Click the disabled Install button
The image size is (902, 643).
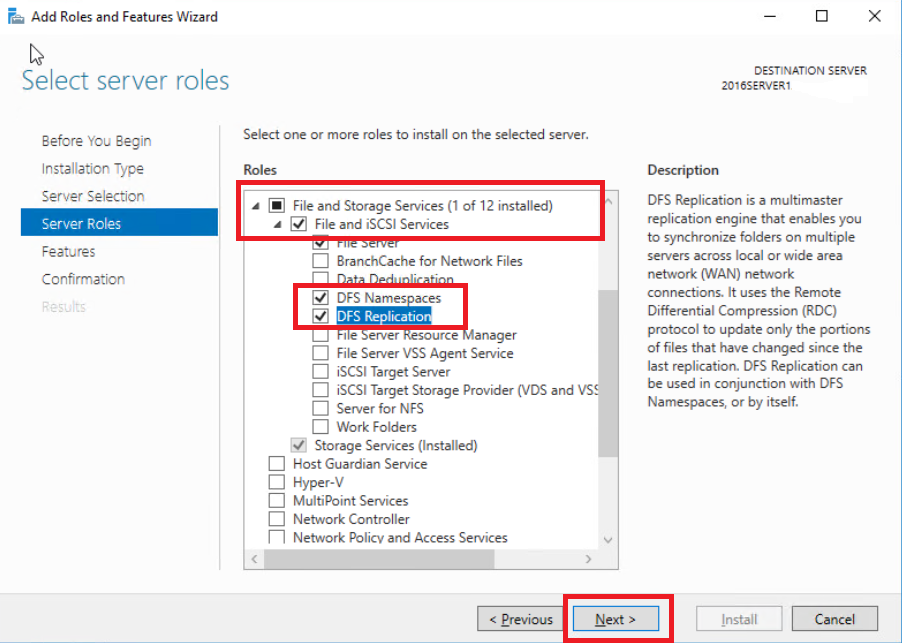point(739,619)
